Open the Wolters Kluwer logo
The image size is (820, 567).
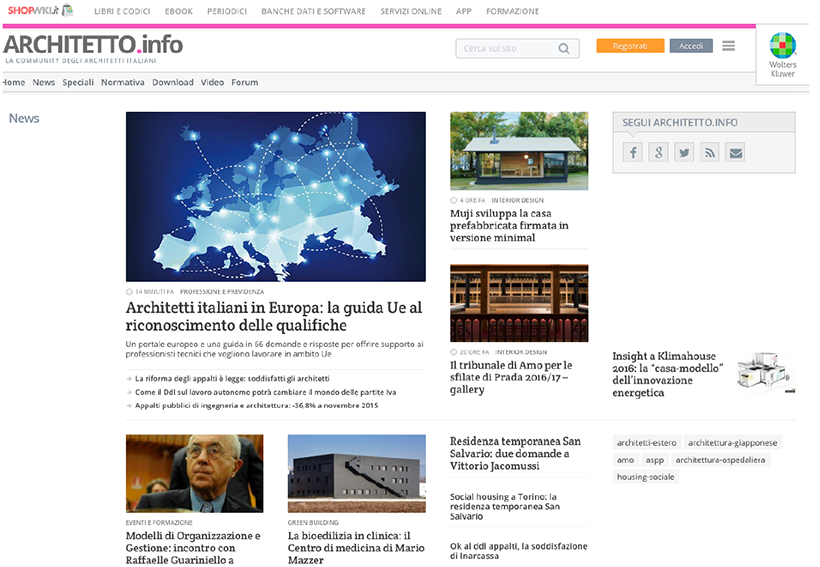(x=782, y=54)
